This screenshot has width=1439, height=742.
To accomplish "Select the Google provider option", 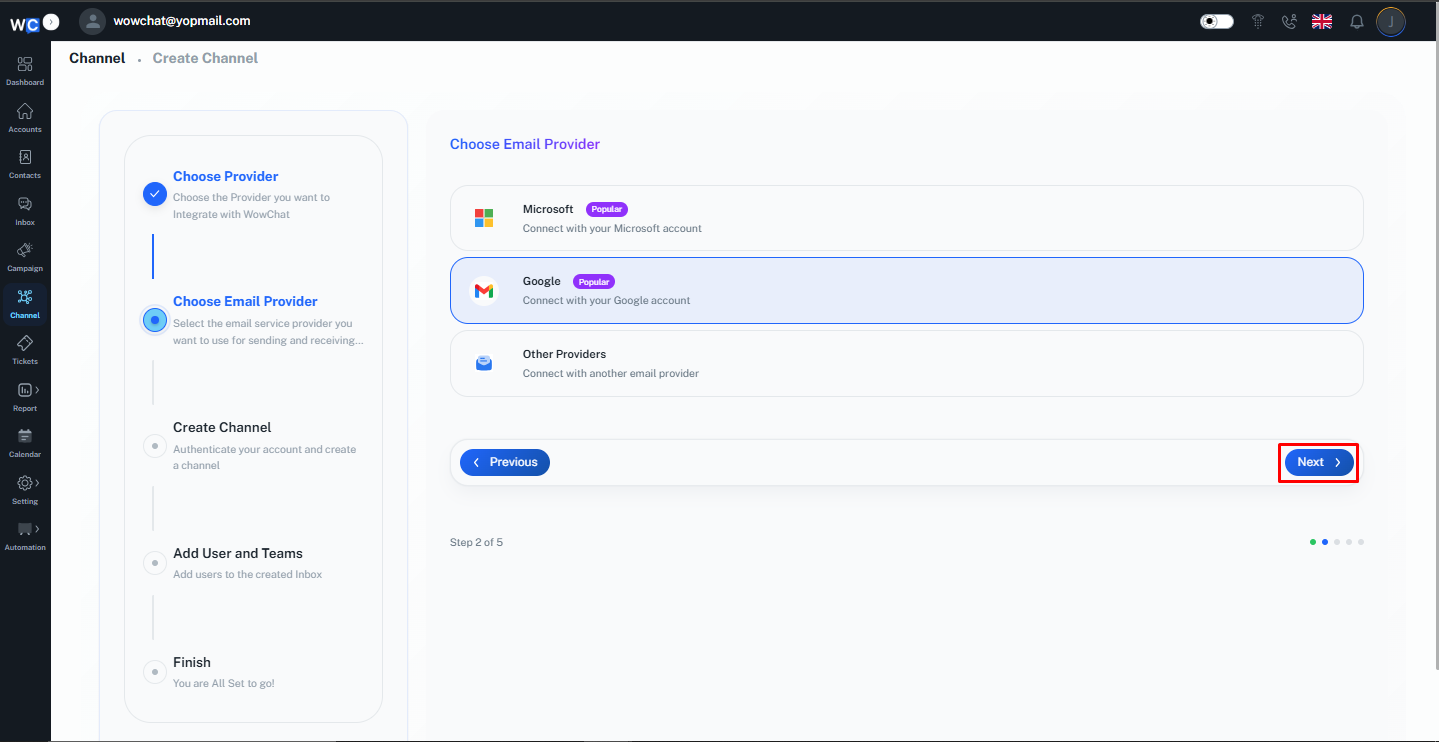I will click(x=907, y=291).
